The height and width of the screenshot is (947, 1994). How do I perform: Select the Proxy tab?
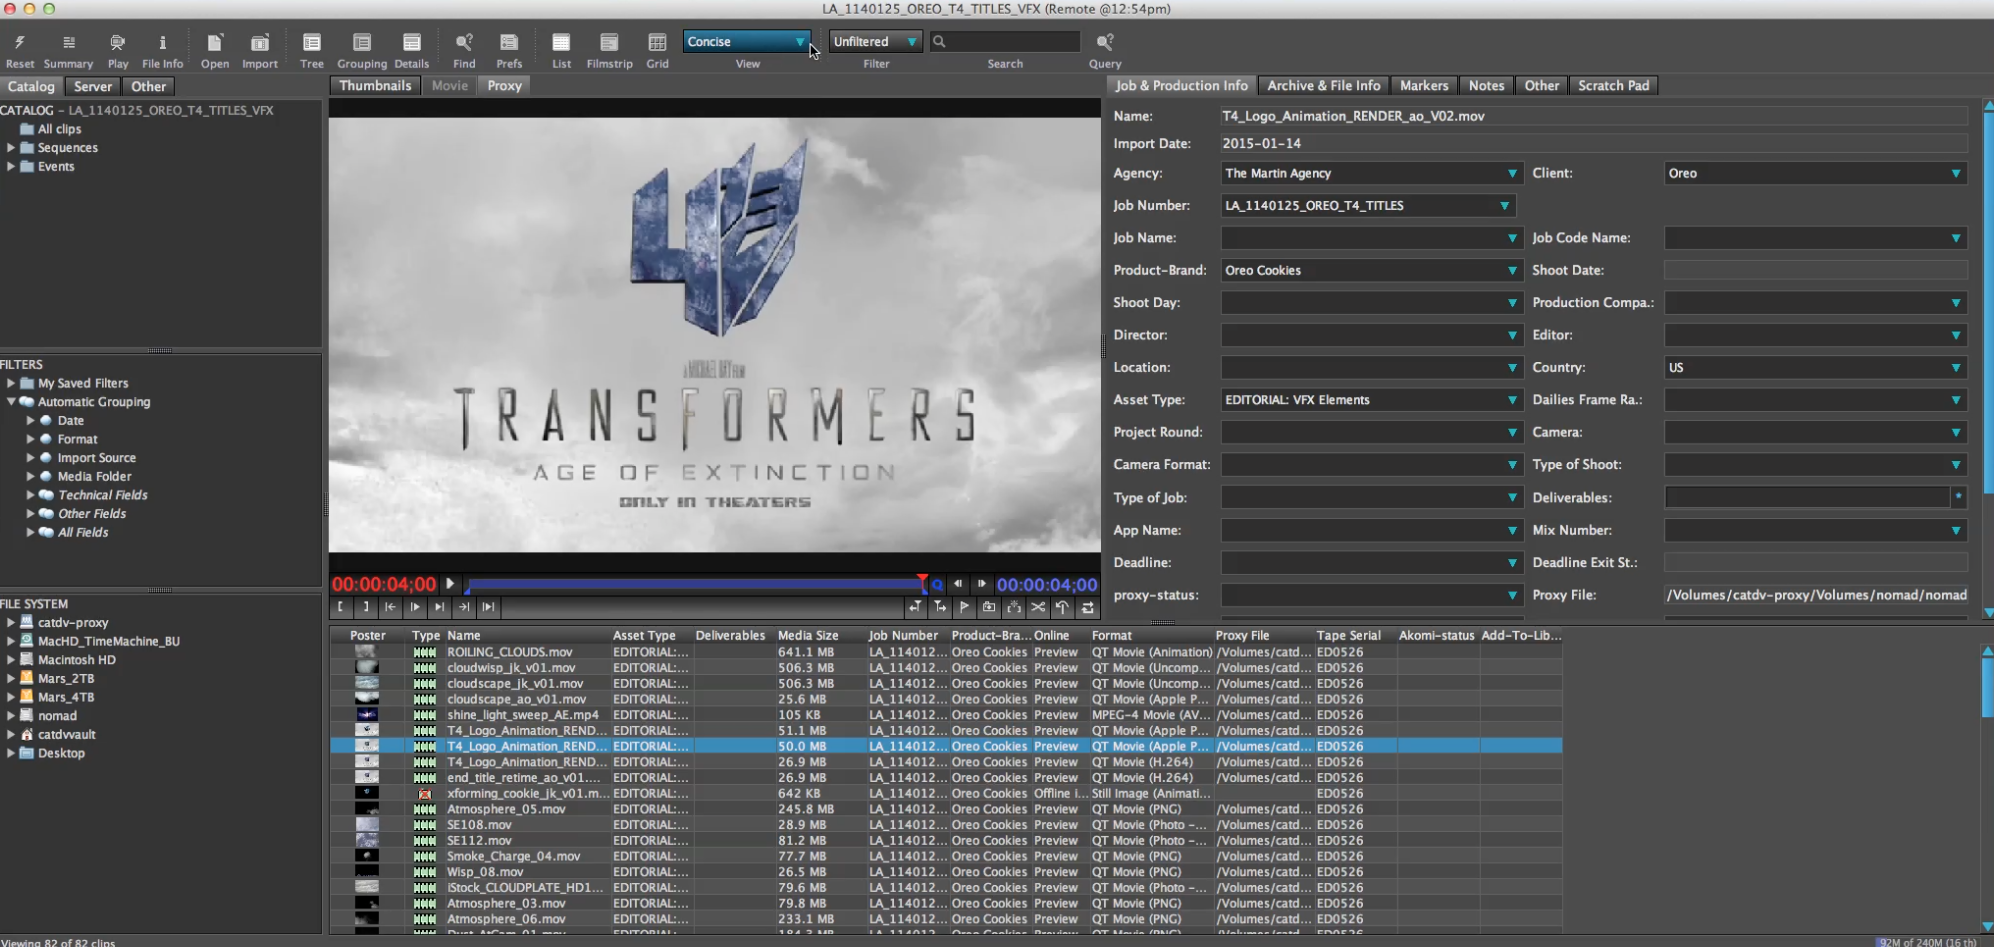tap(504, 86)
